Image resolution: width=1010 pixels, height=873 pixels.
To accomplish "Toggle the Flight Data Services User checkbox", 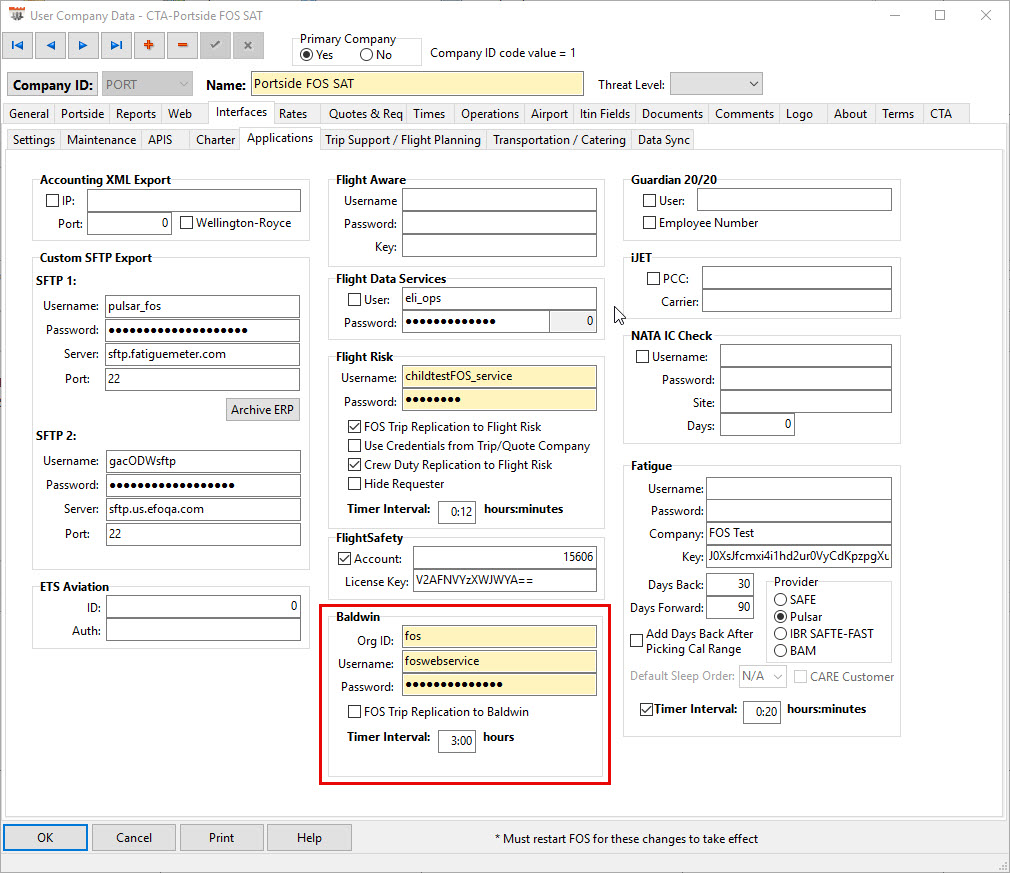I will tap(354, 300).
